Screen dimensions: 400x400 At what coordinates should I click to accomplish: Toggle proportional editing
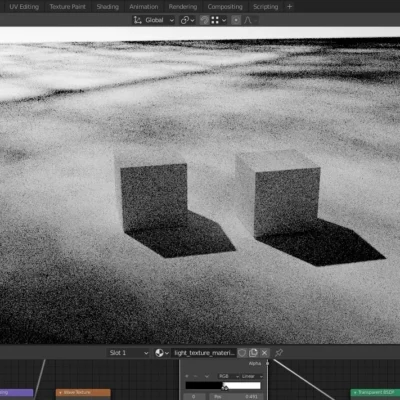pyautogui.click(x=236, y=20)
